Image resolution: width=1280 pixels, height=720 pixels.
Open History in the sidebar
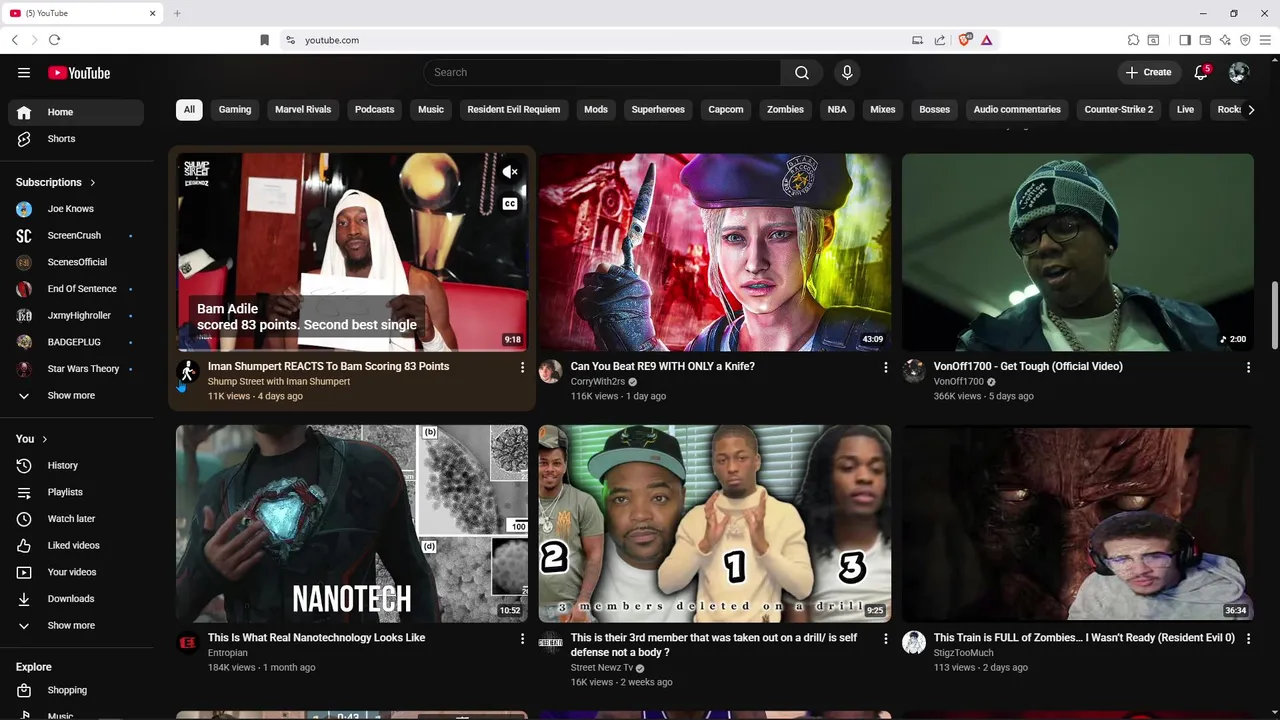(76, 466)
